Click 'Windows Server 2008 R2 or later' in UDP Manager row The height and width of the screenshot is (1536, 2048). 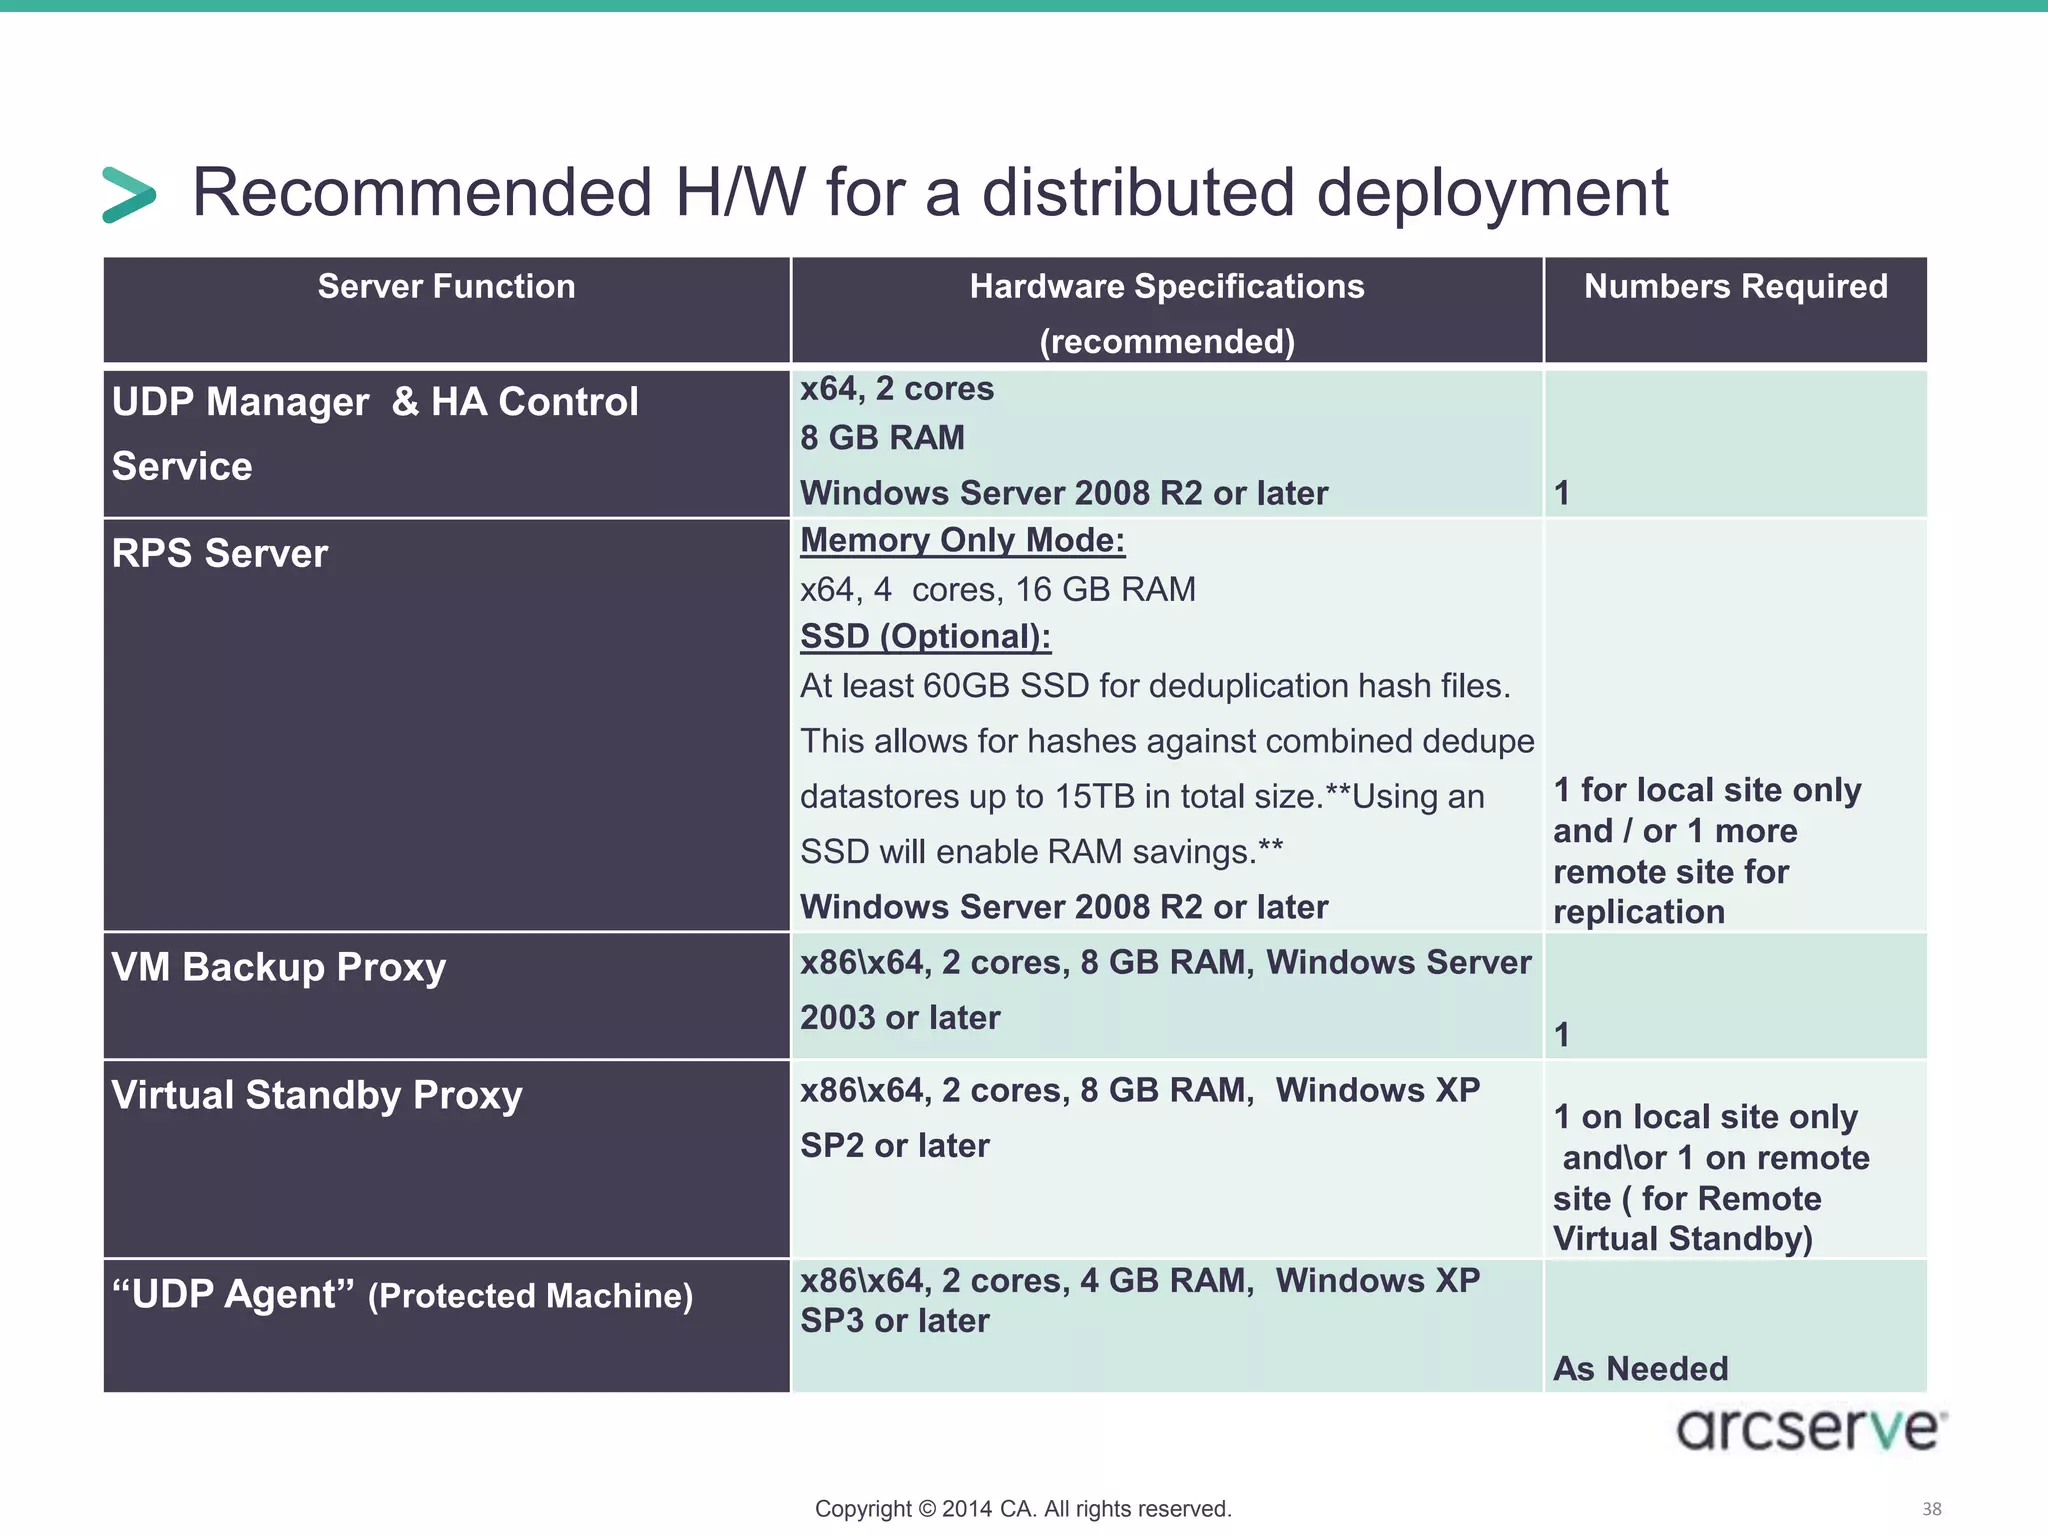click(x=1064, y=493)
